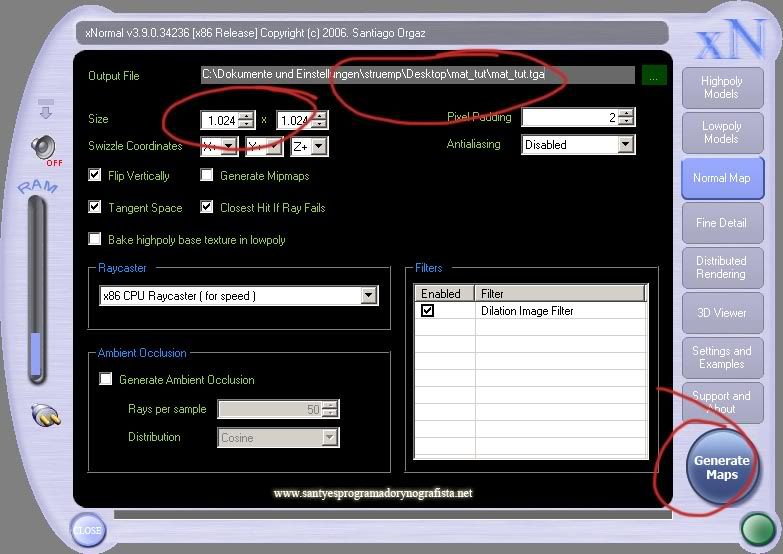The height and width of the screenshot is (554, 783).
Task: Toggle Closest Hit If Ray Fails
Action: coord(206,207)
